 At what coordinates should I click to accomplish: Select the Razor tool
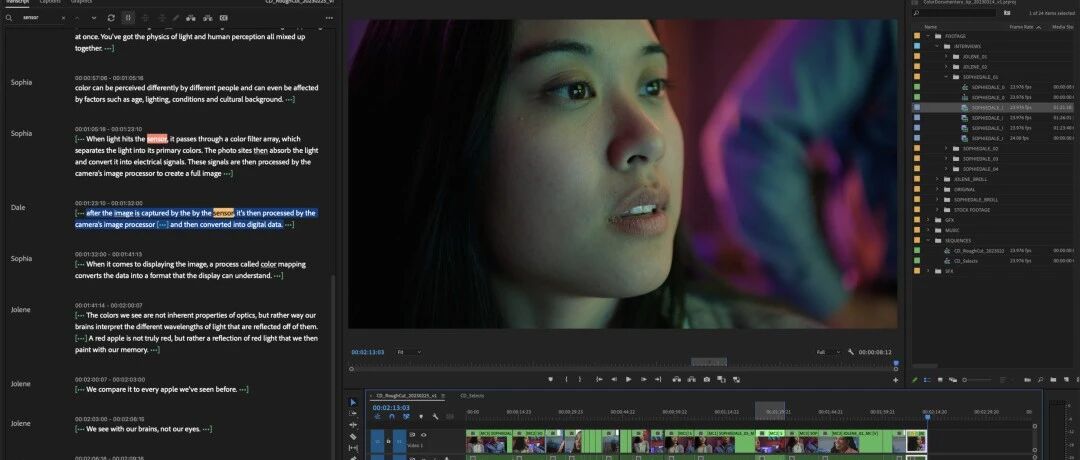[x=353, y=437]
